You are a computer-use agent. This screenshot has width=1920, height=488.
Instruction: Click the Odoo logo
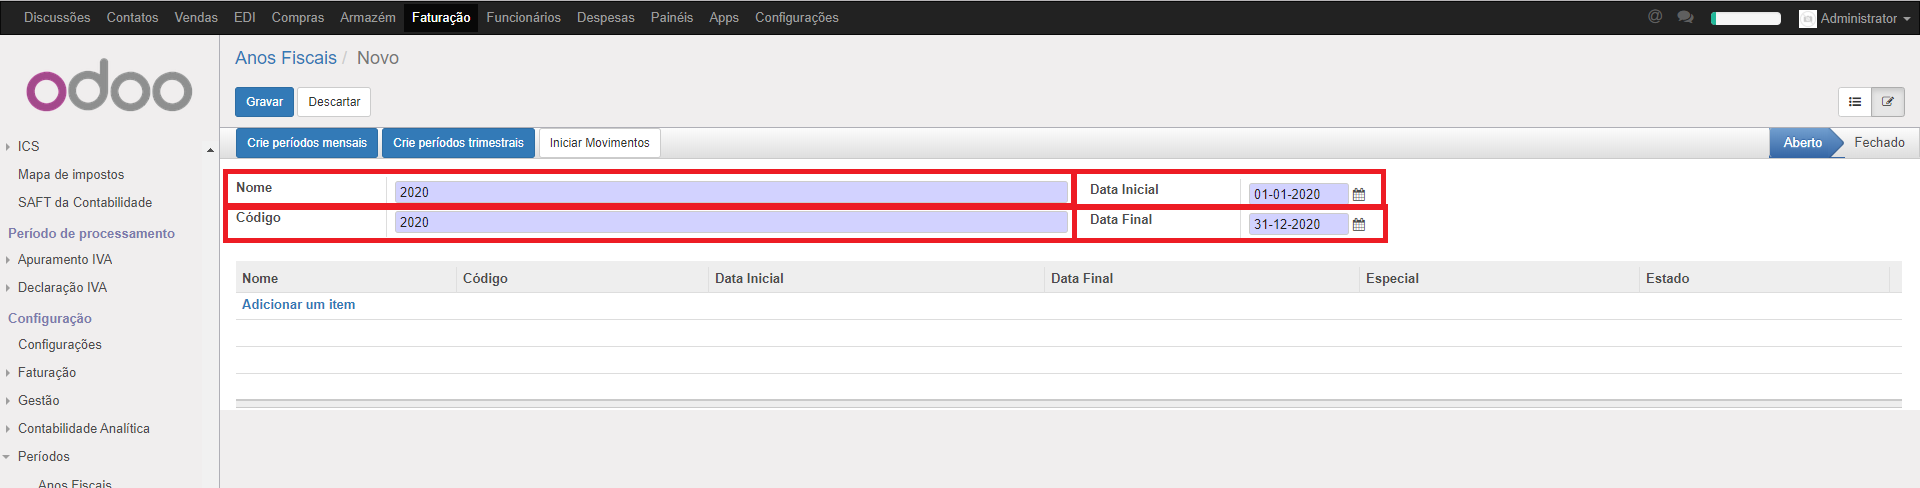coord(109,90)
